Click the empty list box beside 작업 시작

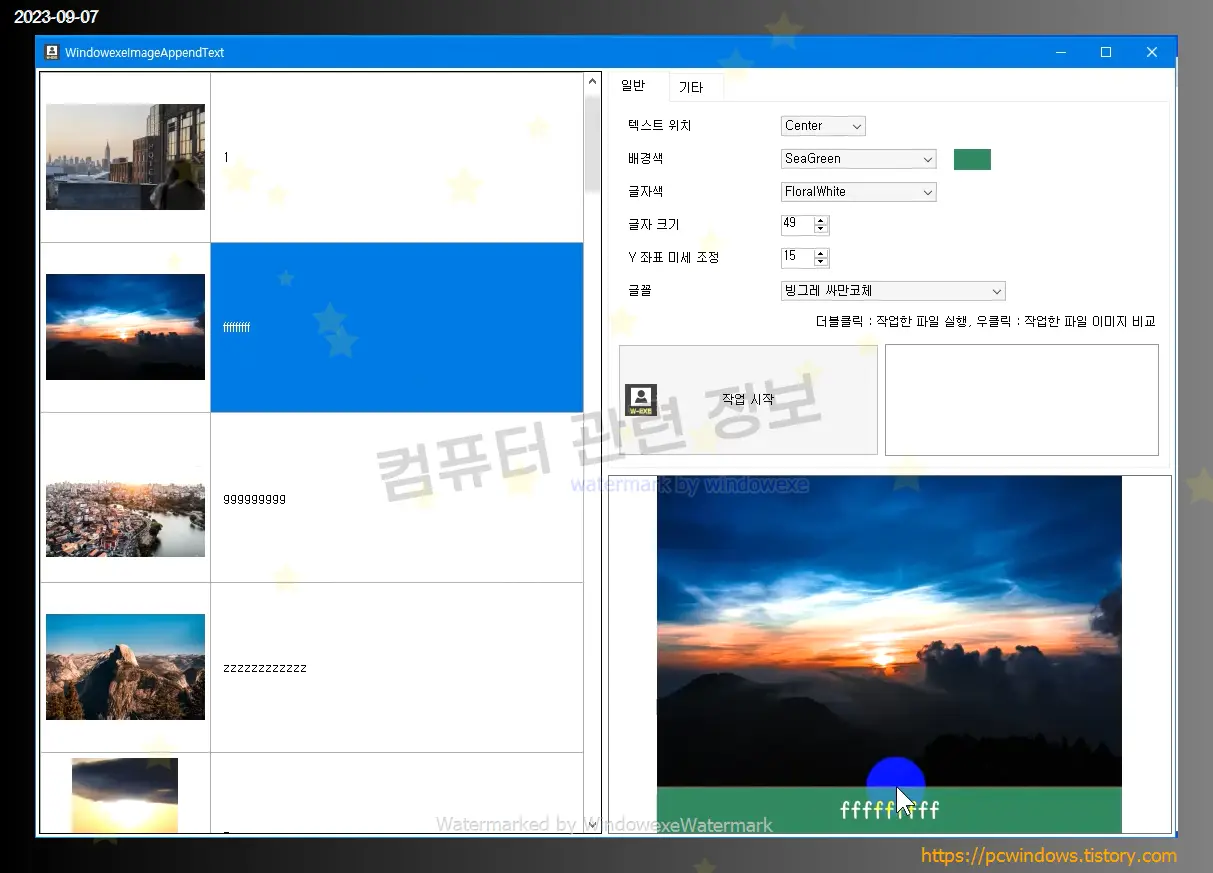coord(1022,400)
